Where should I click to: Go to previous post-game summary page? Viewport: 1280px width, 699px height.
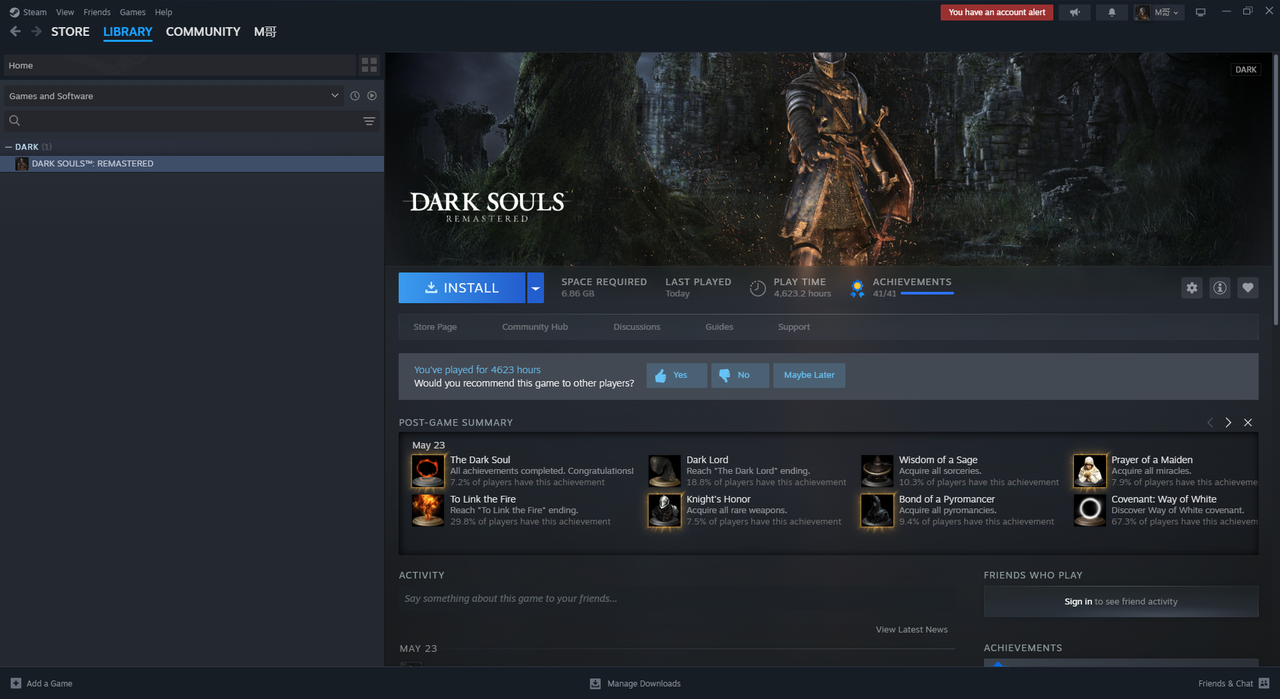tap(1210, 423)
